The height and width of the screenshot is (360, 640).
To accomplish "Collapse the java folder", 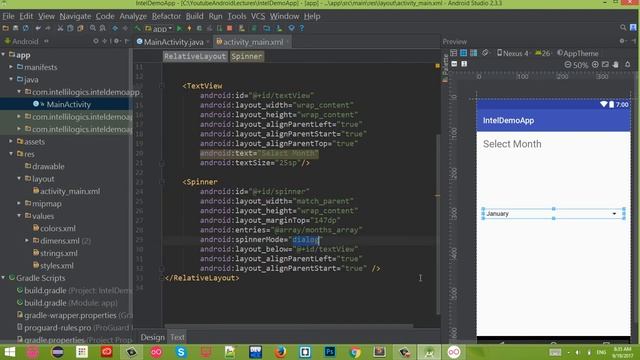I will [11, 79].
